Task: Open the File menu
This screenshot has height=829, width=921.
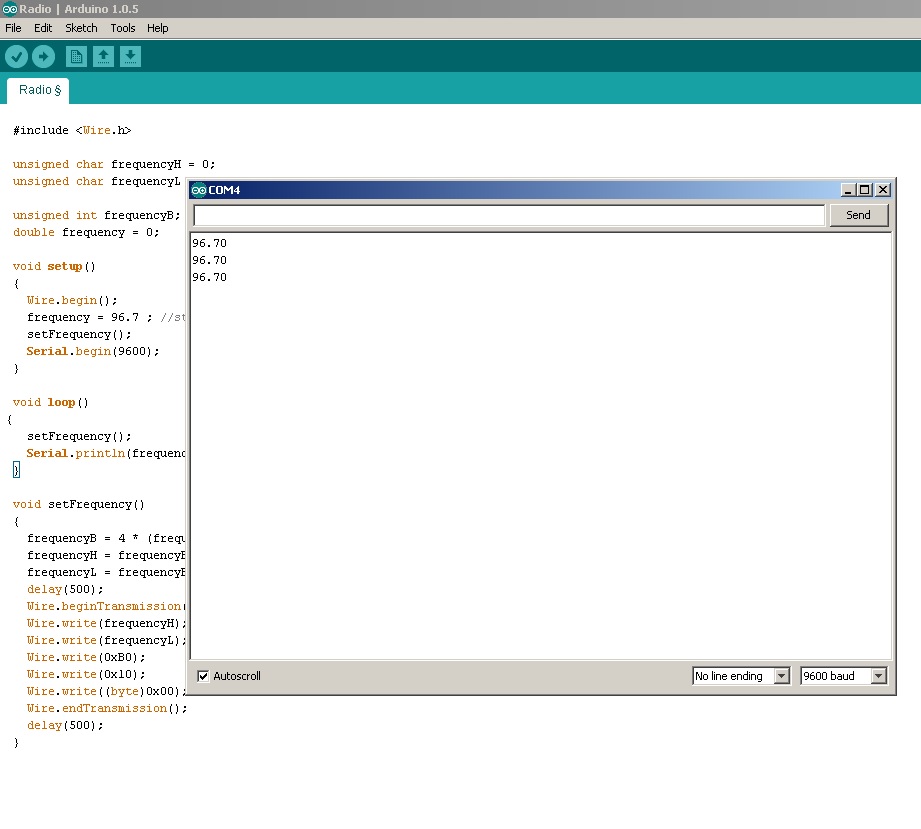Action: pyautogui.click(x=13, y=28)
